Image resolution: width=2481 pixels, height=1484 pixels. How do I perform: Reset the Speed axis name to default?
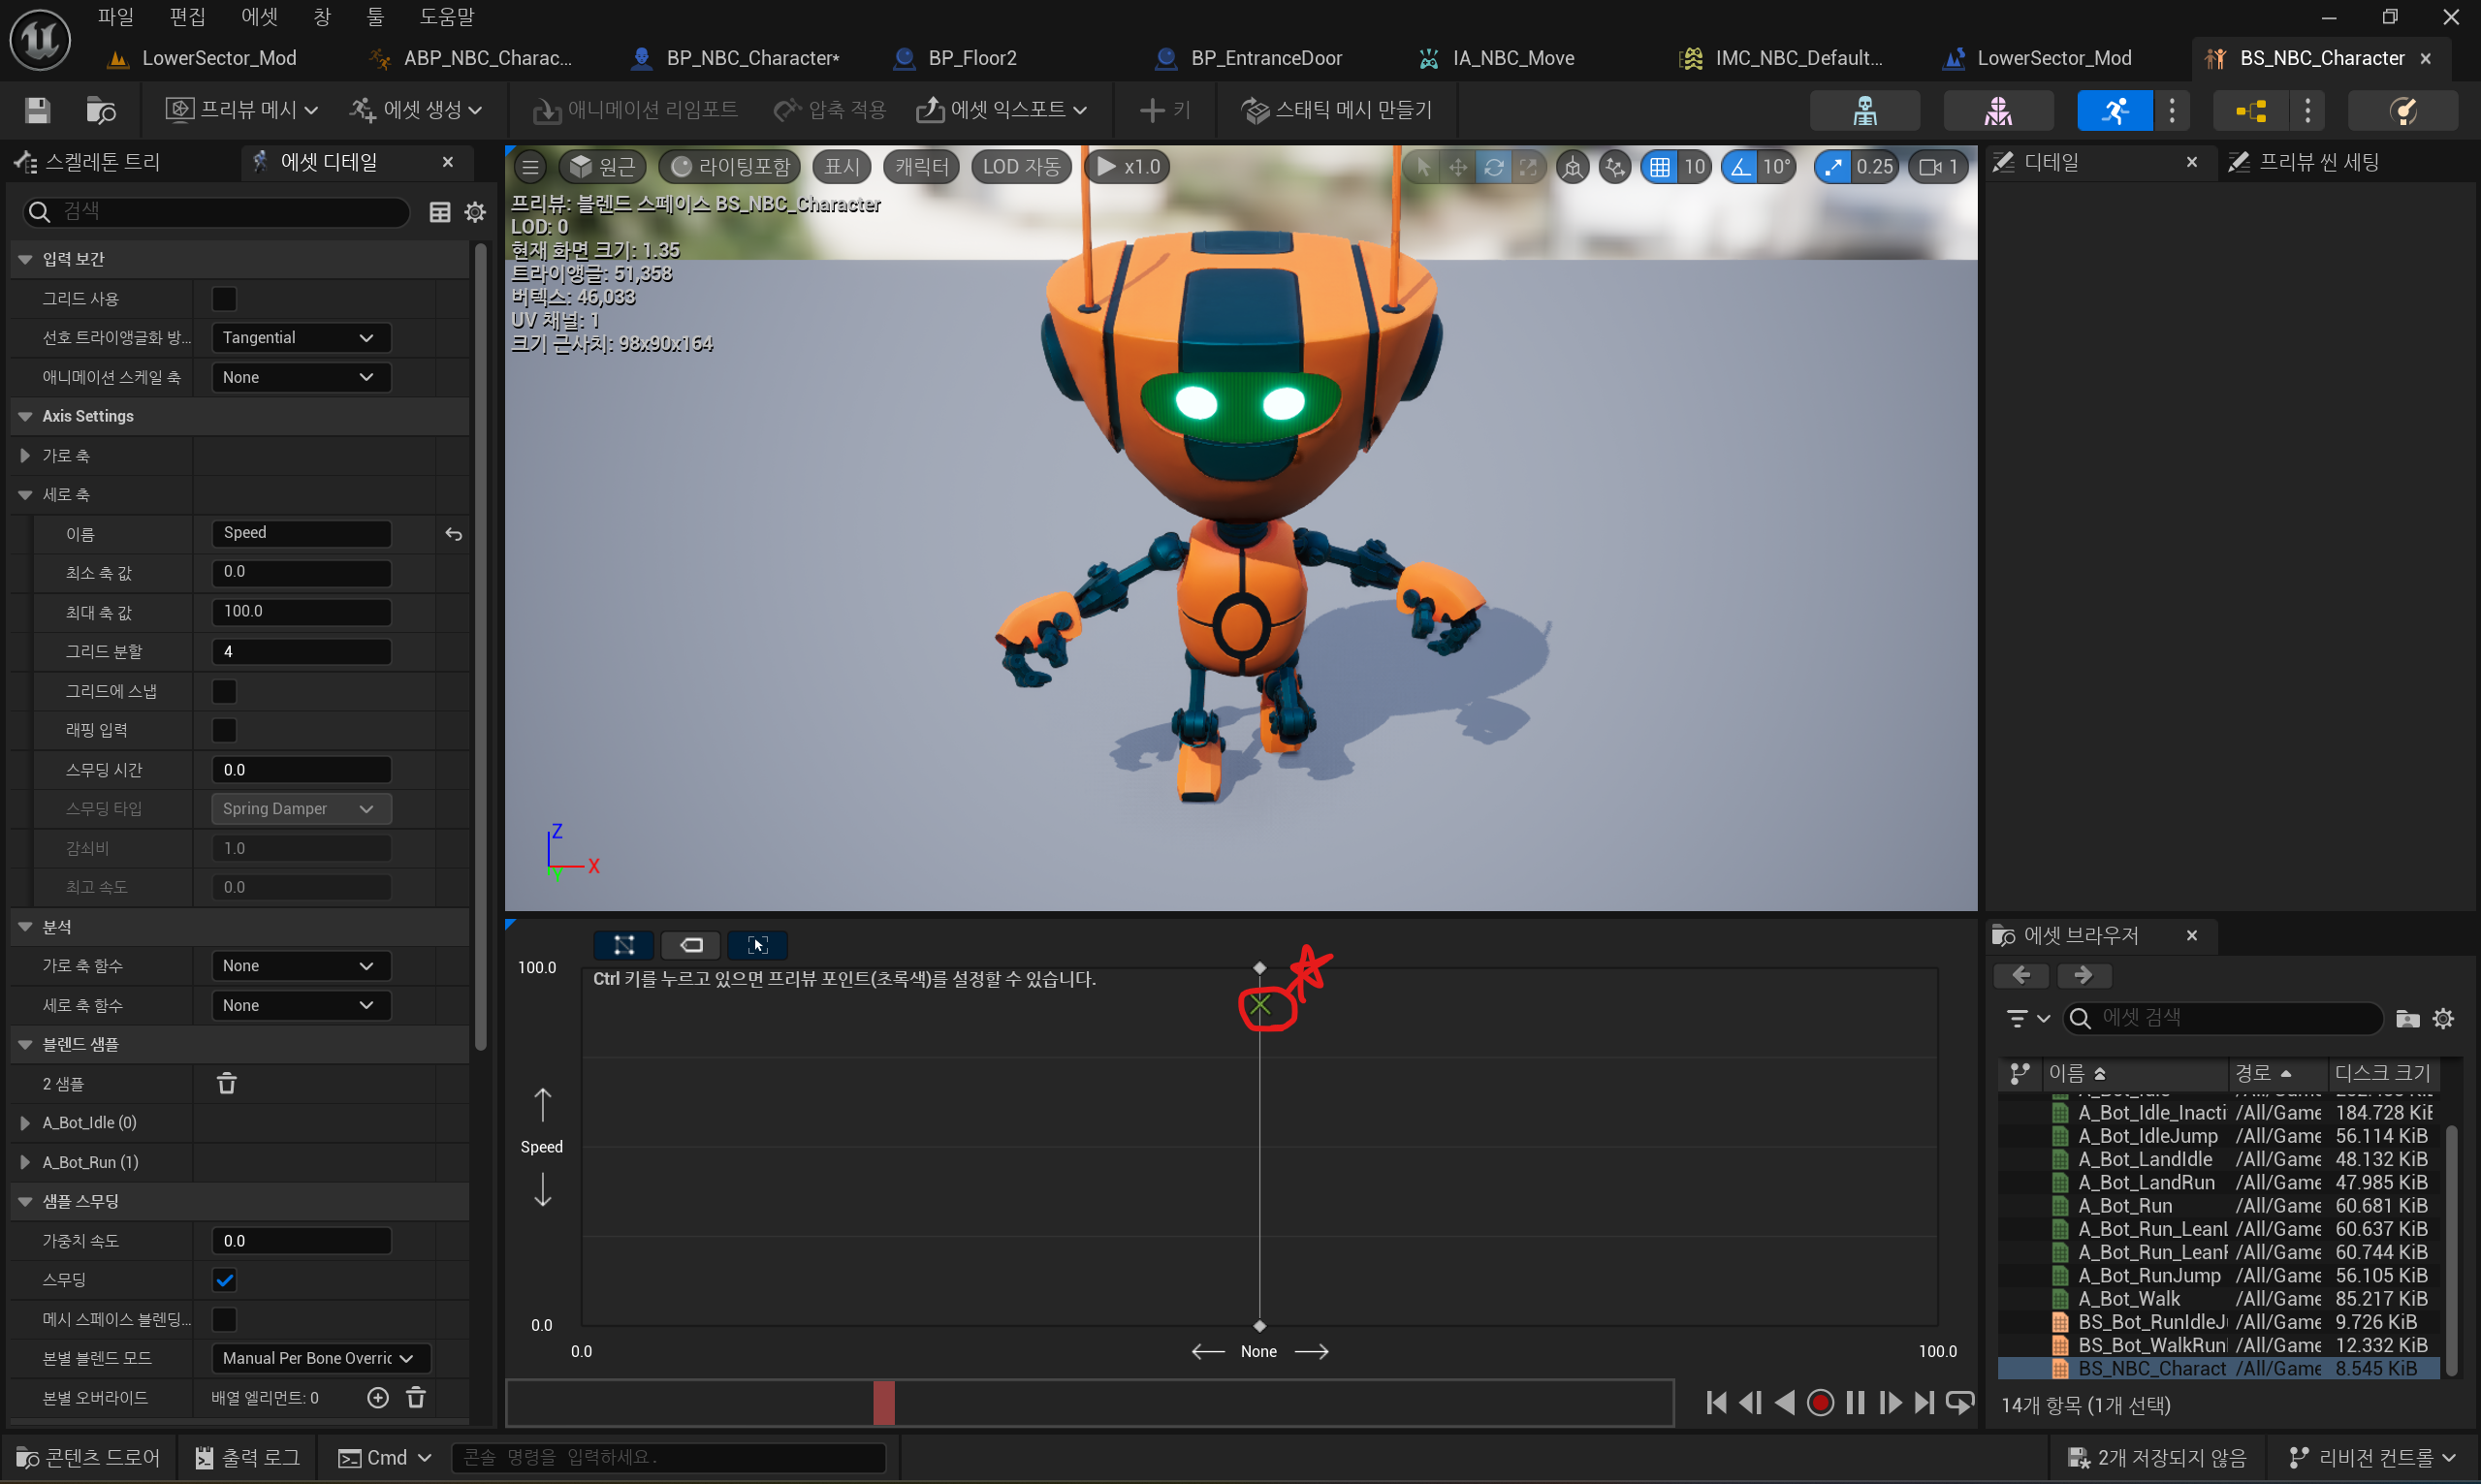pos(454,534)
